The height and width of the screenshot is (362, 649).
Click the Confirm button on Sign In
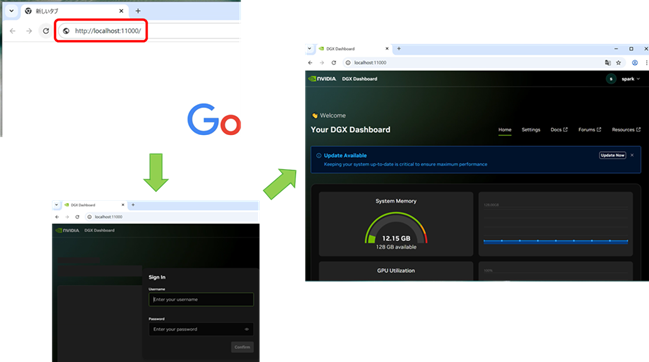242,347
